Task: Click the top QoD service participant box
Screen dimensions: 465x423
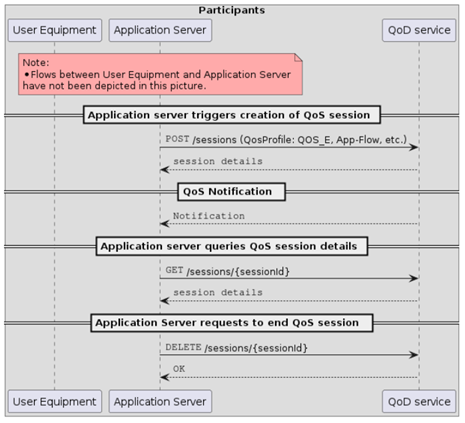Action: pos(419,30)
